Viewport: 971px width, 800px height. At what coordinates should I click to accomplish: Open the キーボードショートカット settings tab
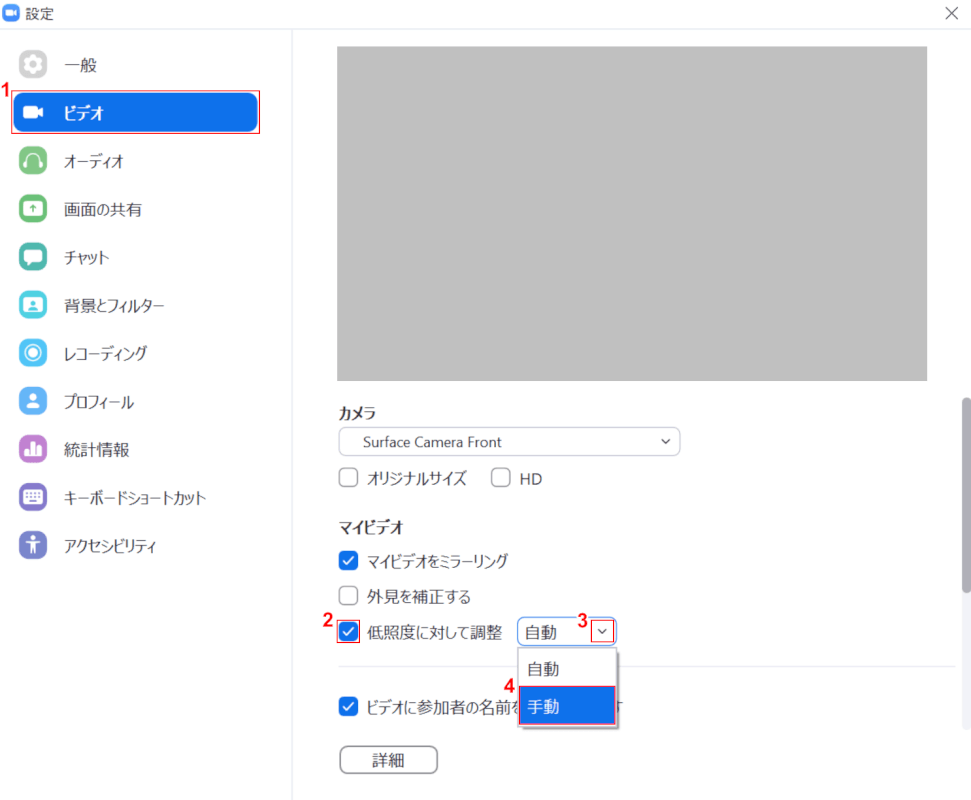click(135, 497)
